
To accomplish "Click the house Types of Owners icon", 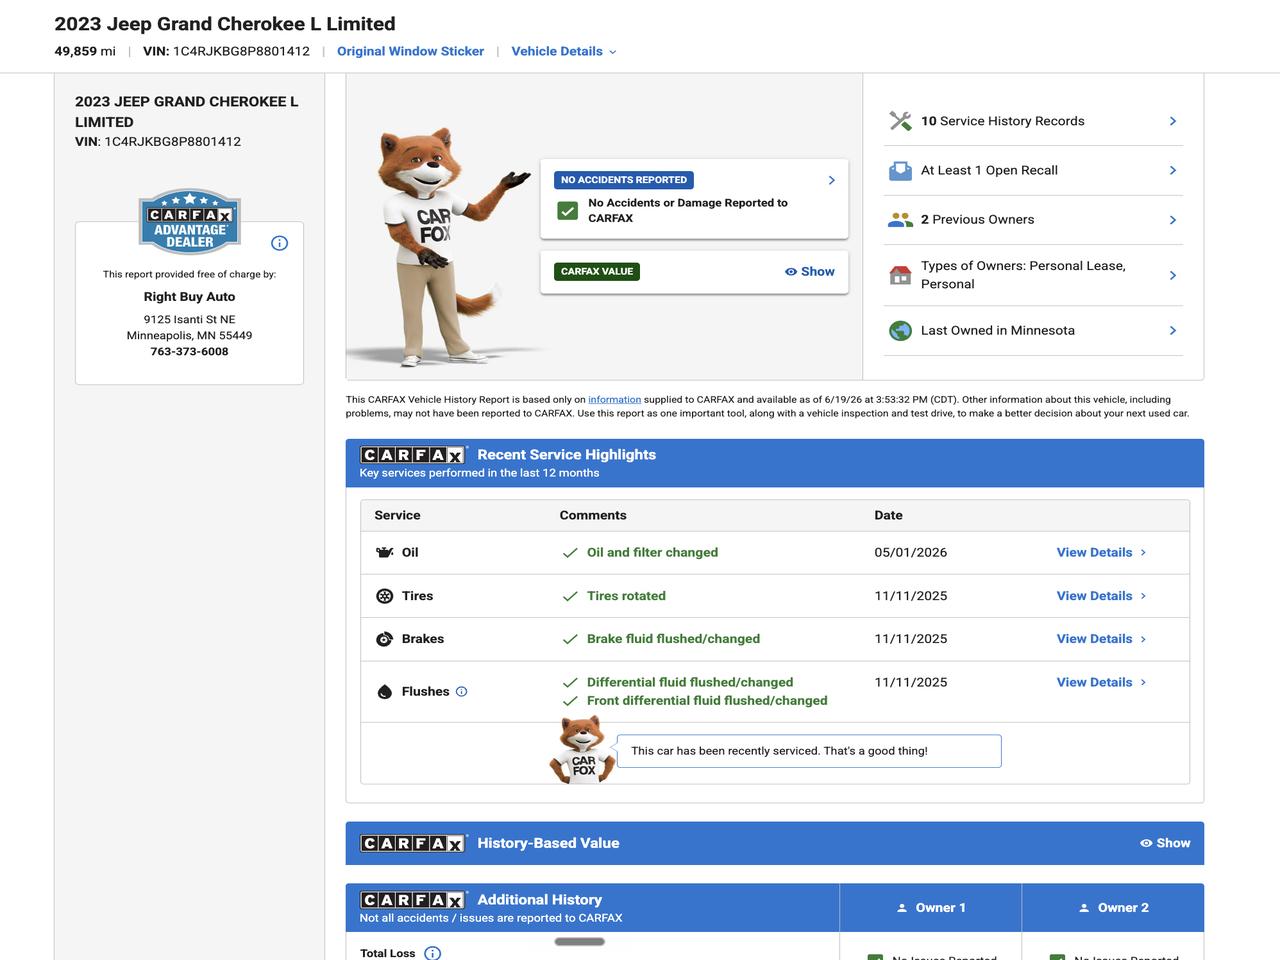I will [900, 275].
